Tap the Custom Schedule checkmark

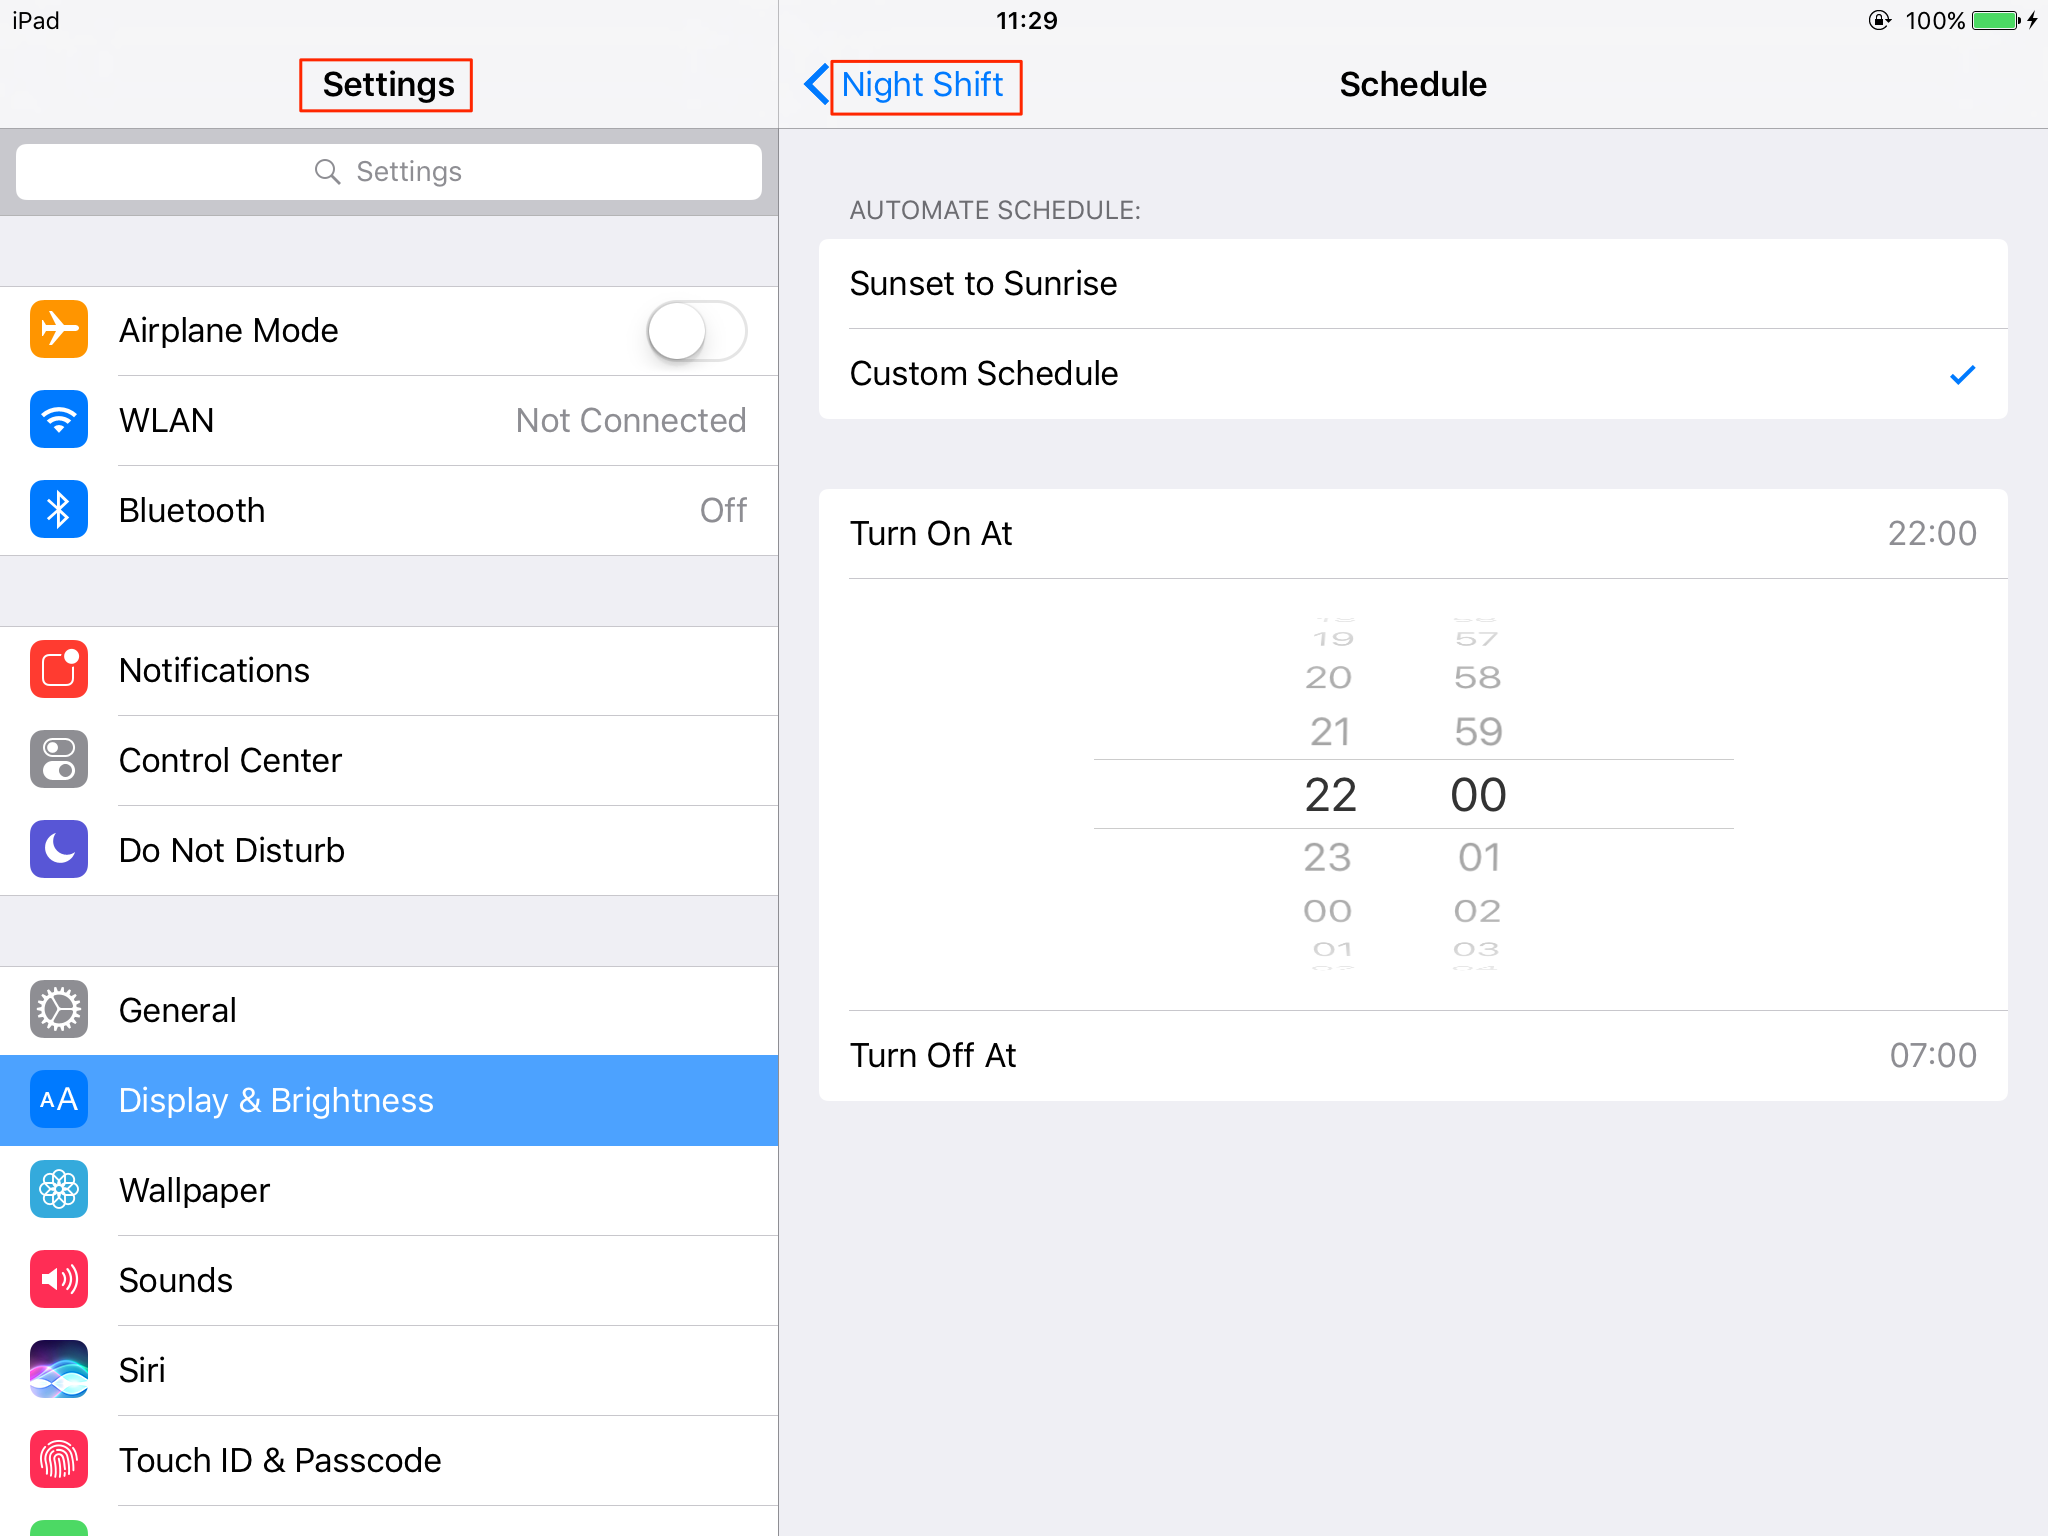click(1962, 375)
